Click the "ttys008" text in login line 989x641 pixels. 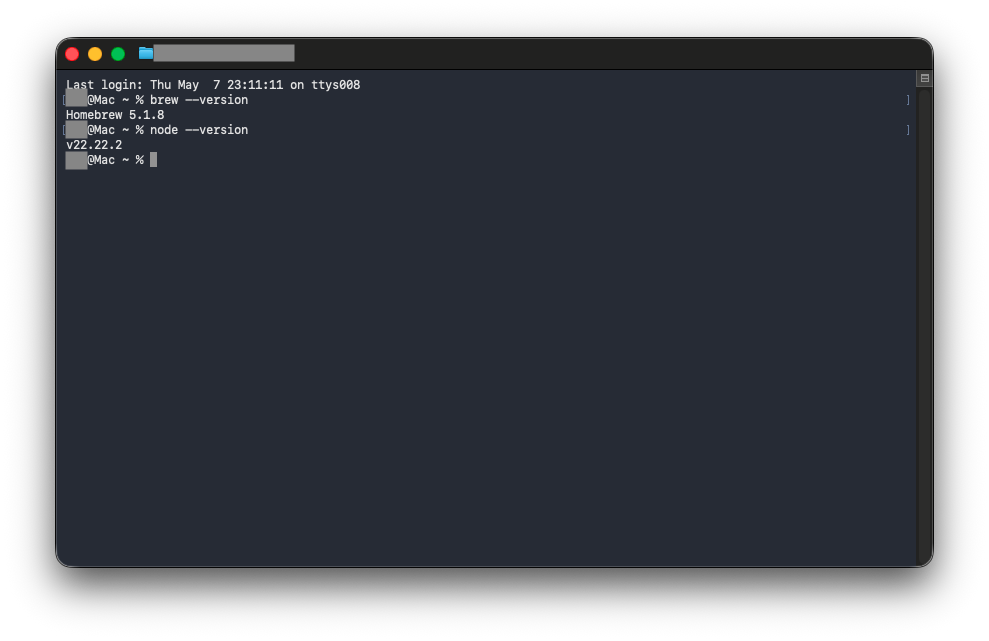(336, 85)
